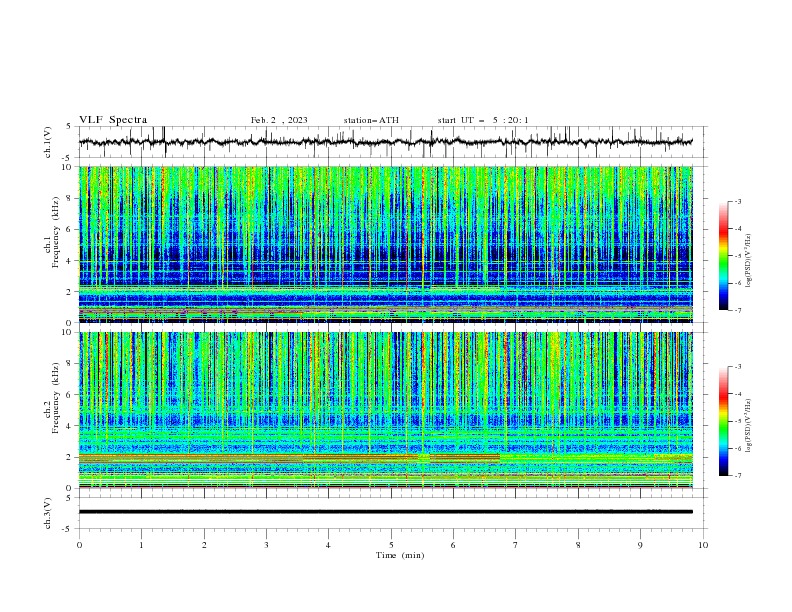Click the "9" tick on the Time axis

coord(640,545)
